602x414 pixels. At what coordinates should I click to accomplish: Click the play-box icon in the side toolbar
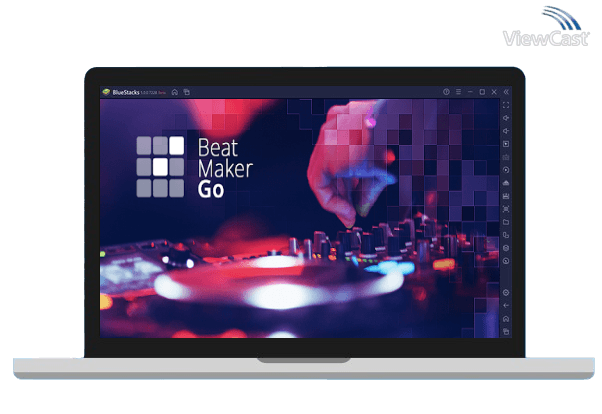point(506,144)
